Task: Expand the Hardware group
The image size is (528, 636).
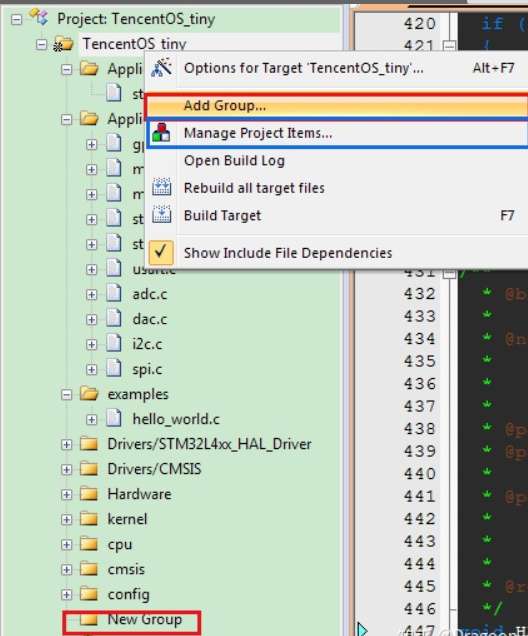Action: pyautogui.click(x=67, y=494)
